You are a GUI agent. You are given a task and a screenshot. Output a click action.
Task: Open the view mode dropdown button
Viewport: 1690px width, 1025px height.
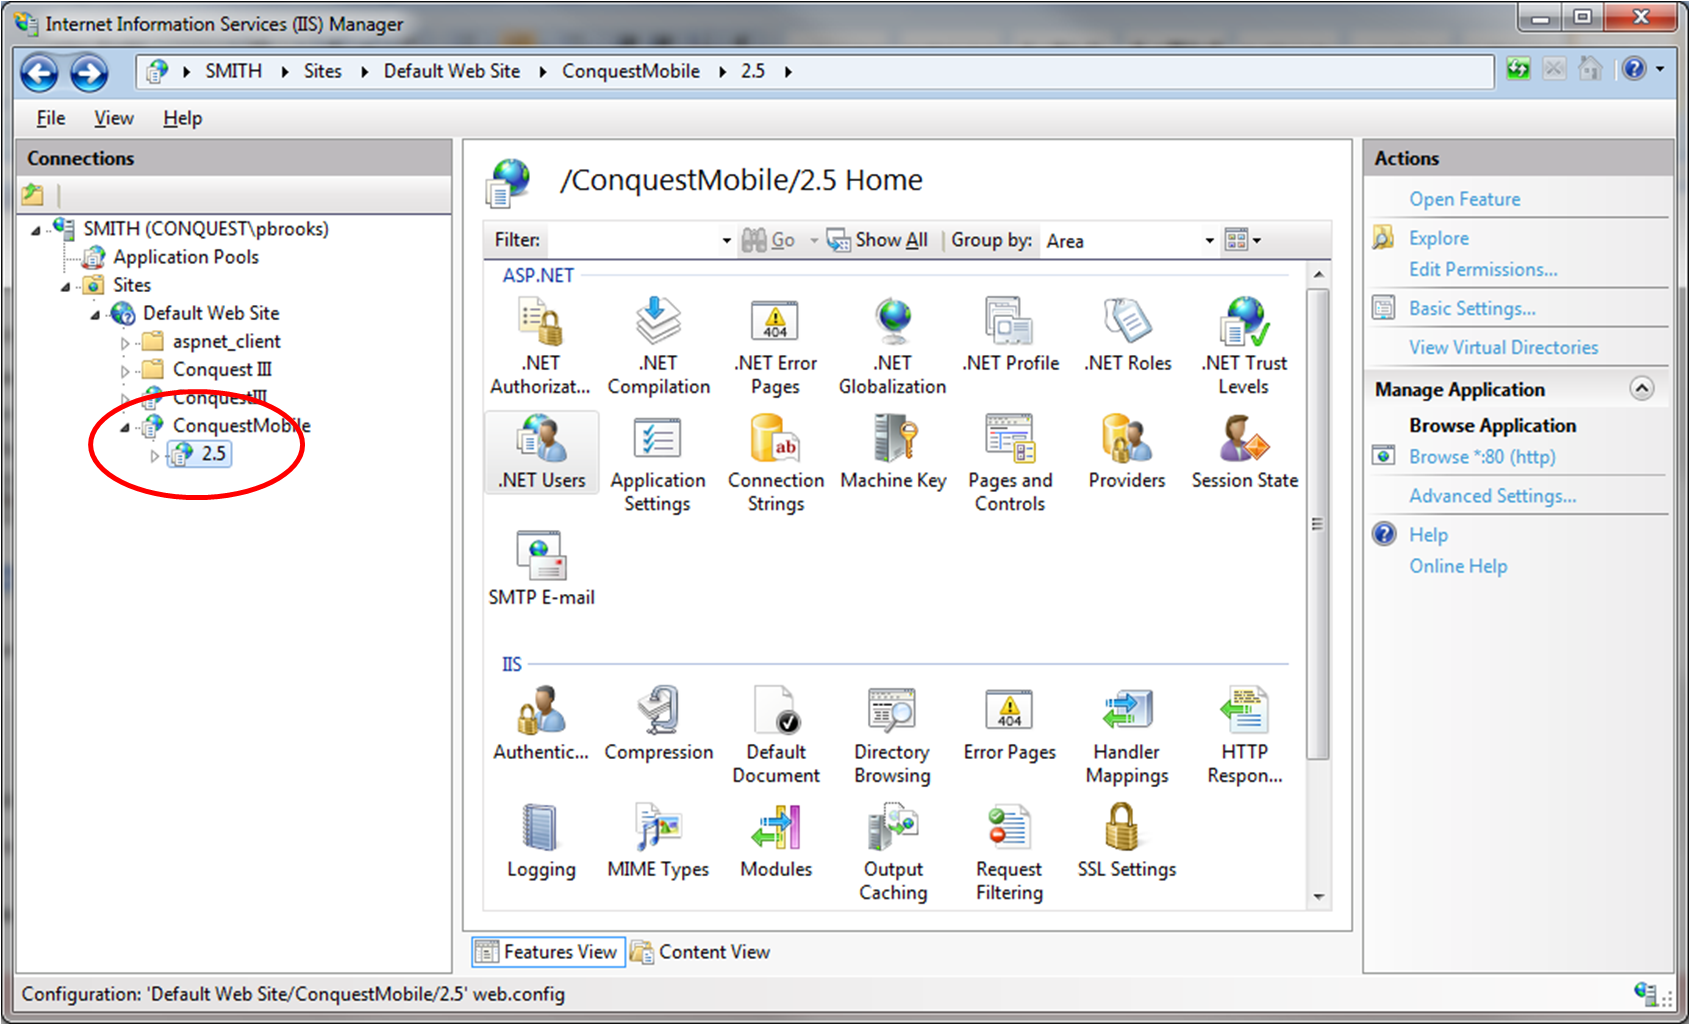1243,240
